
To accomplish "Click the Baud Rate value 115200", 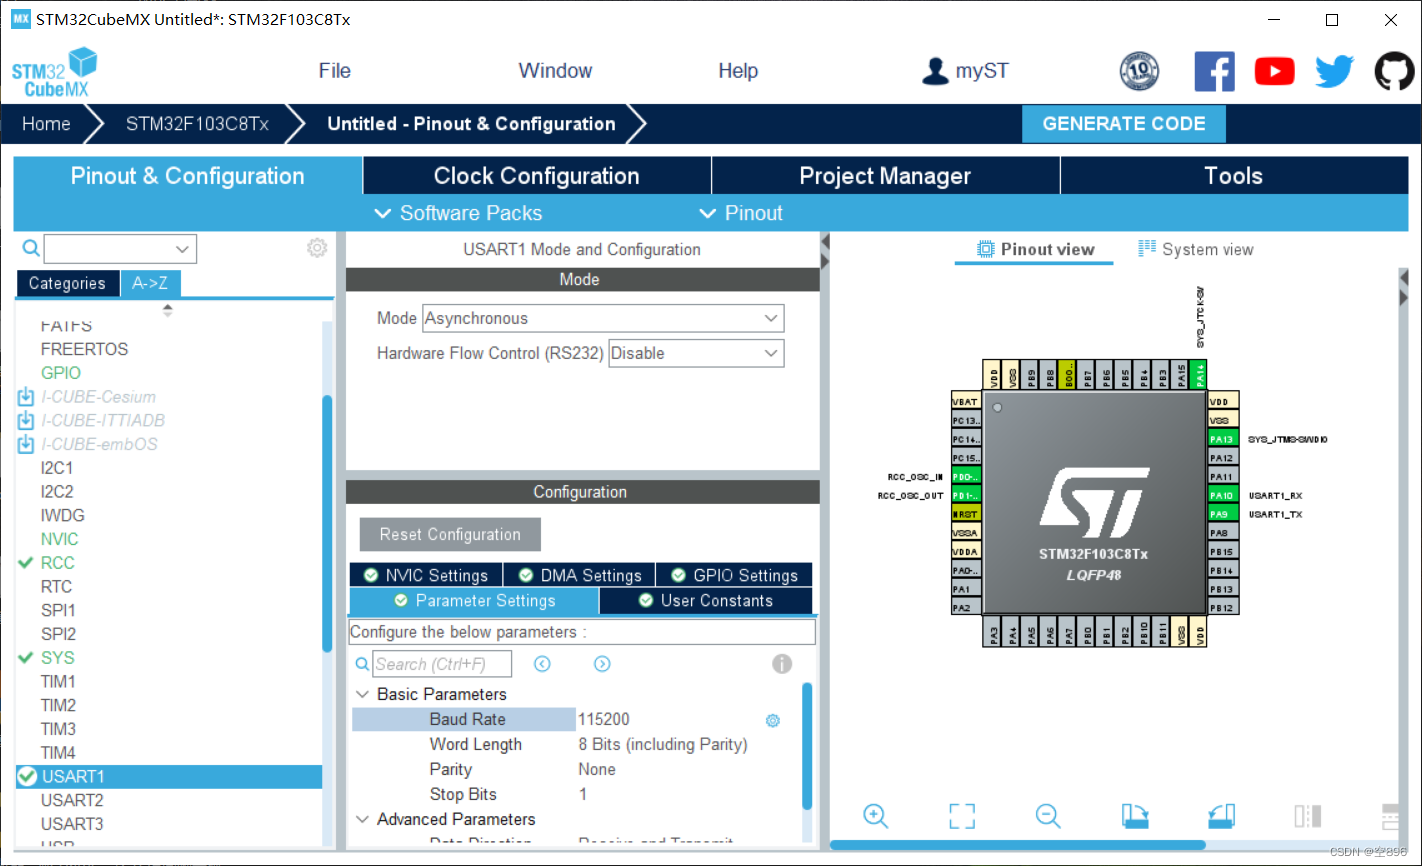I will 604,720.
